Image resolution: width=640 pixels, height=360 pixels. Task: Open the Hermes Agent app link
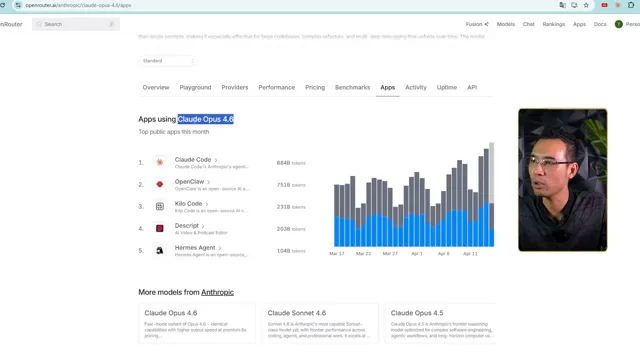click(195, 248)
